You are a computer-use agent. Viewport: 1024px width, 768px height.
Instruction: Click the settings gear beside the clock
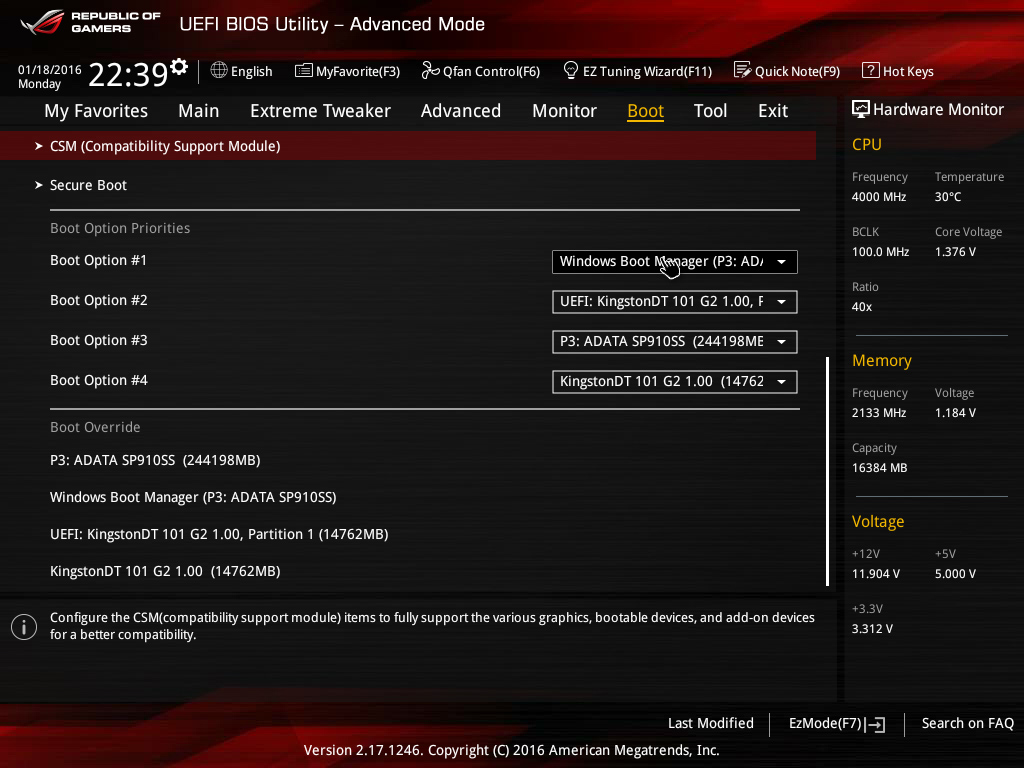[179, 67]
